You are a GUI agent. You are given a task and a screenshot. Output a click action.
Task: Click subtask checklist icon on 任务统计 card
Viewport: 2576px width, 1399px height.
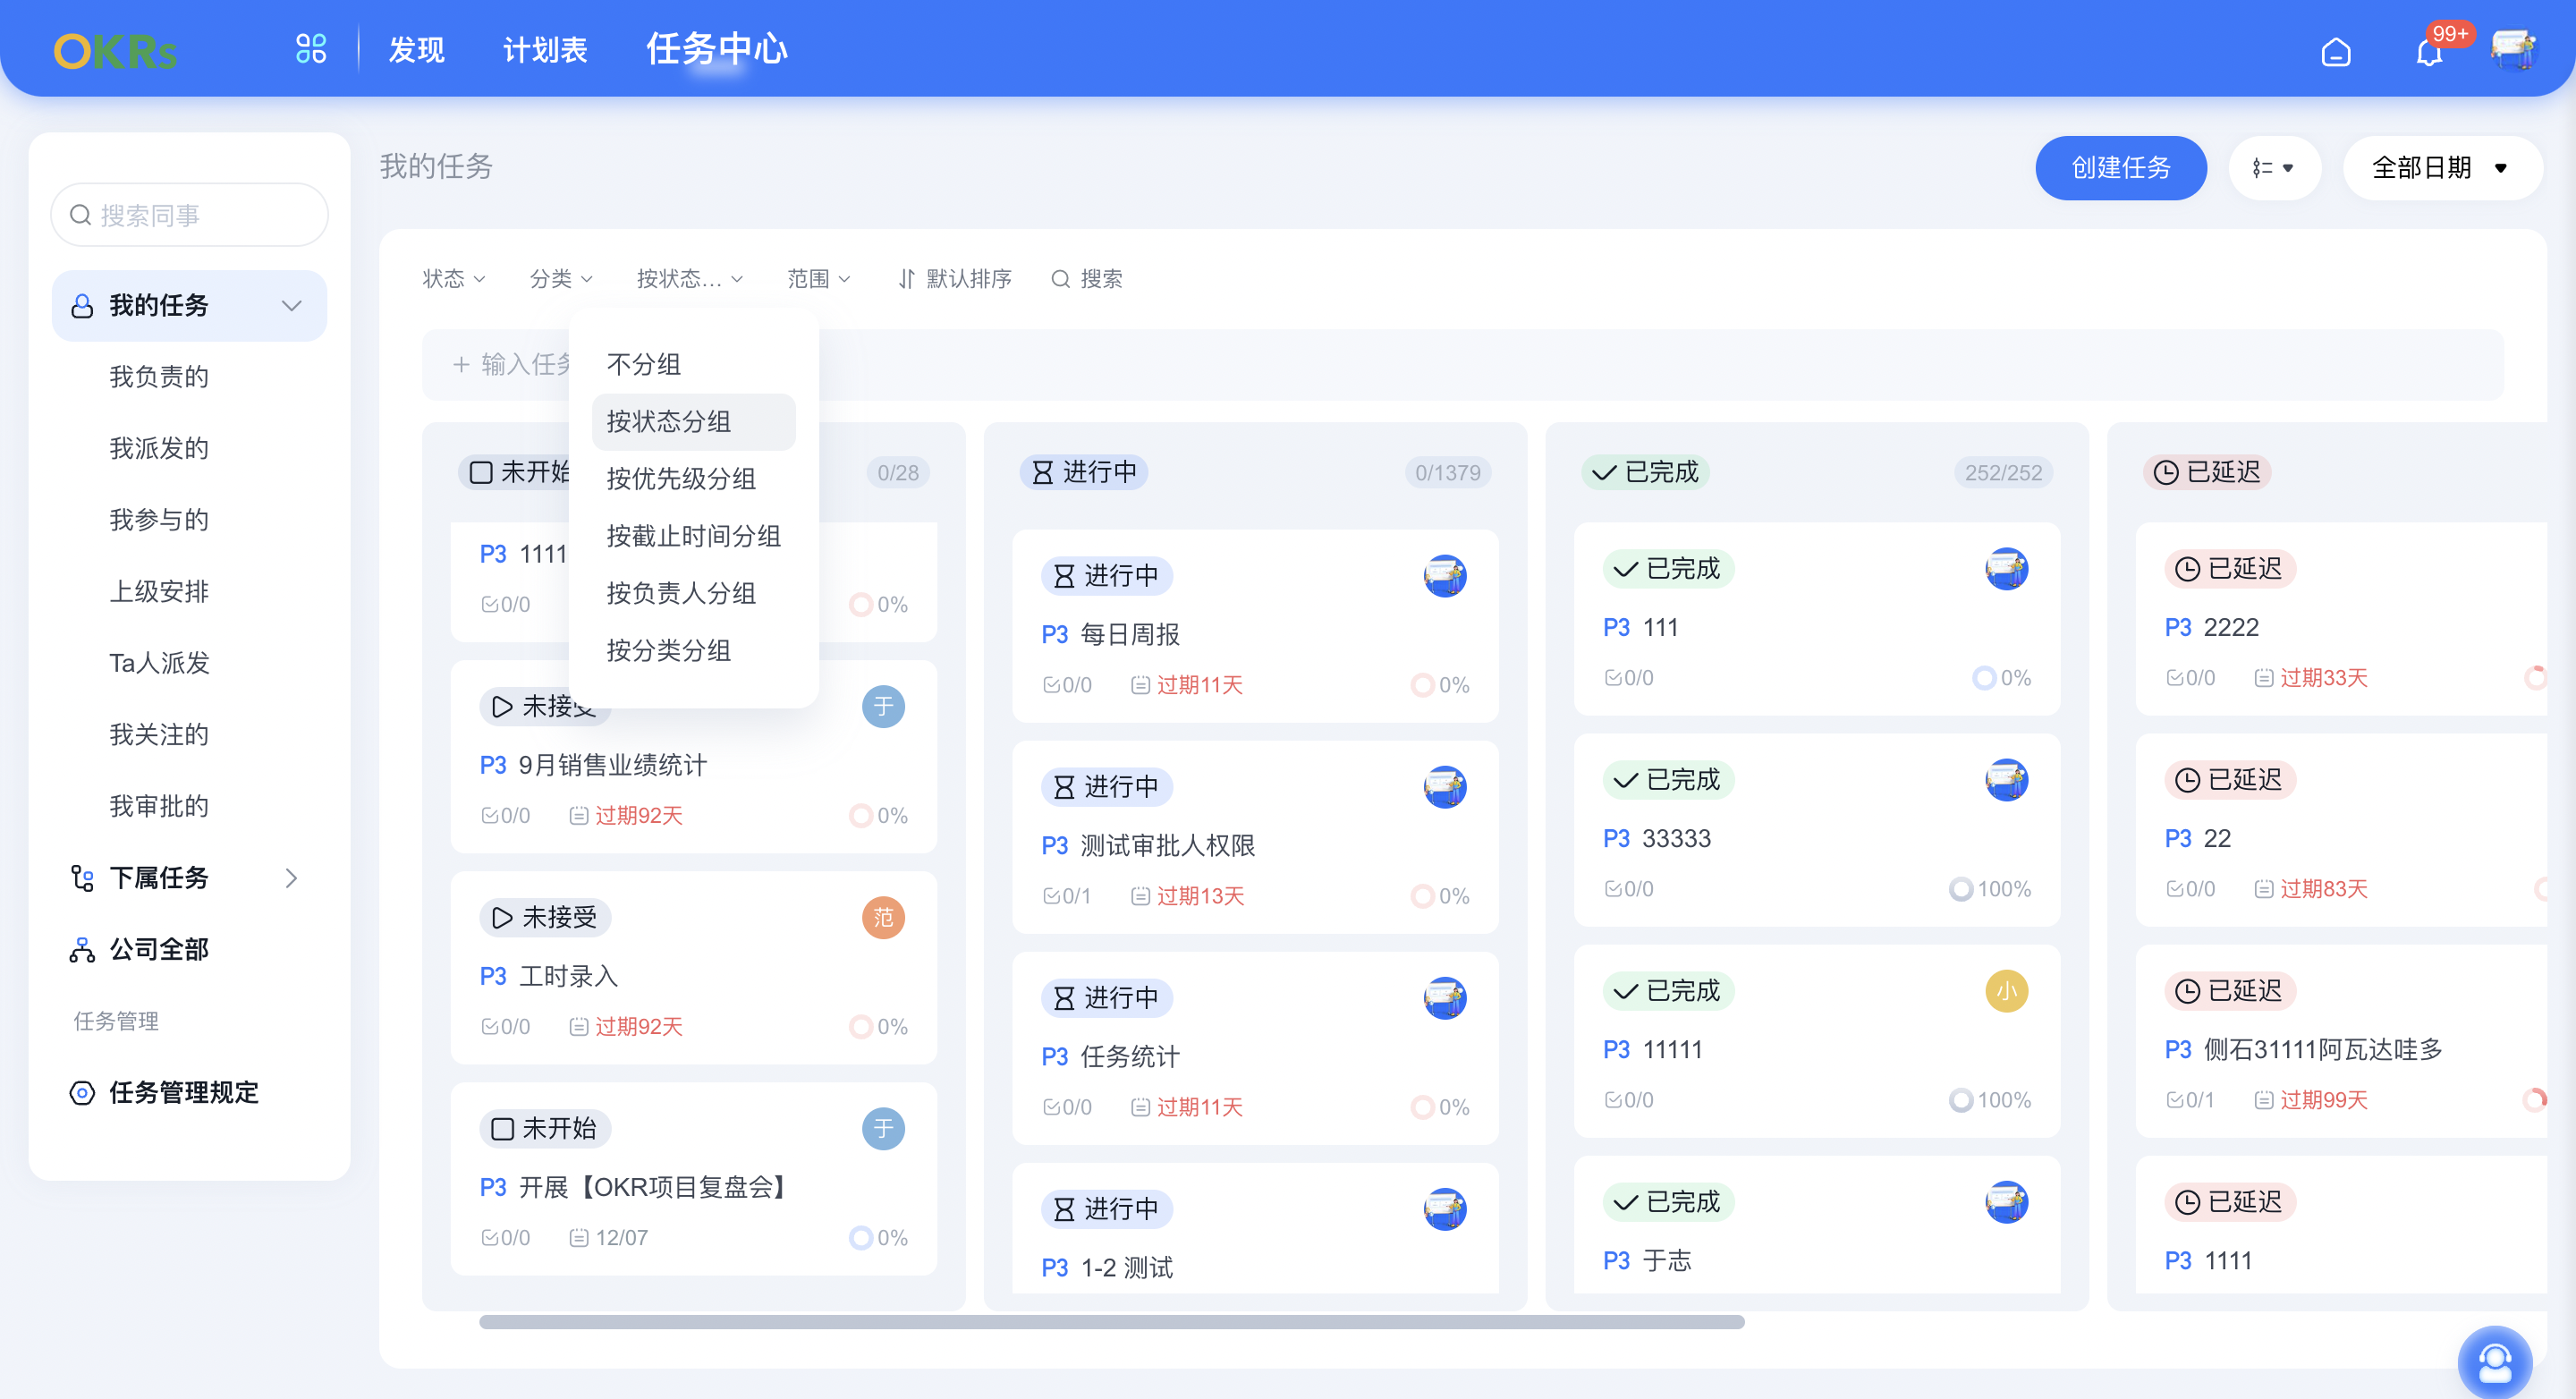pyautogui.click(x=1051, y=1107)
